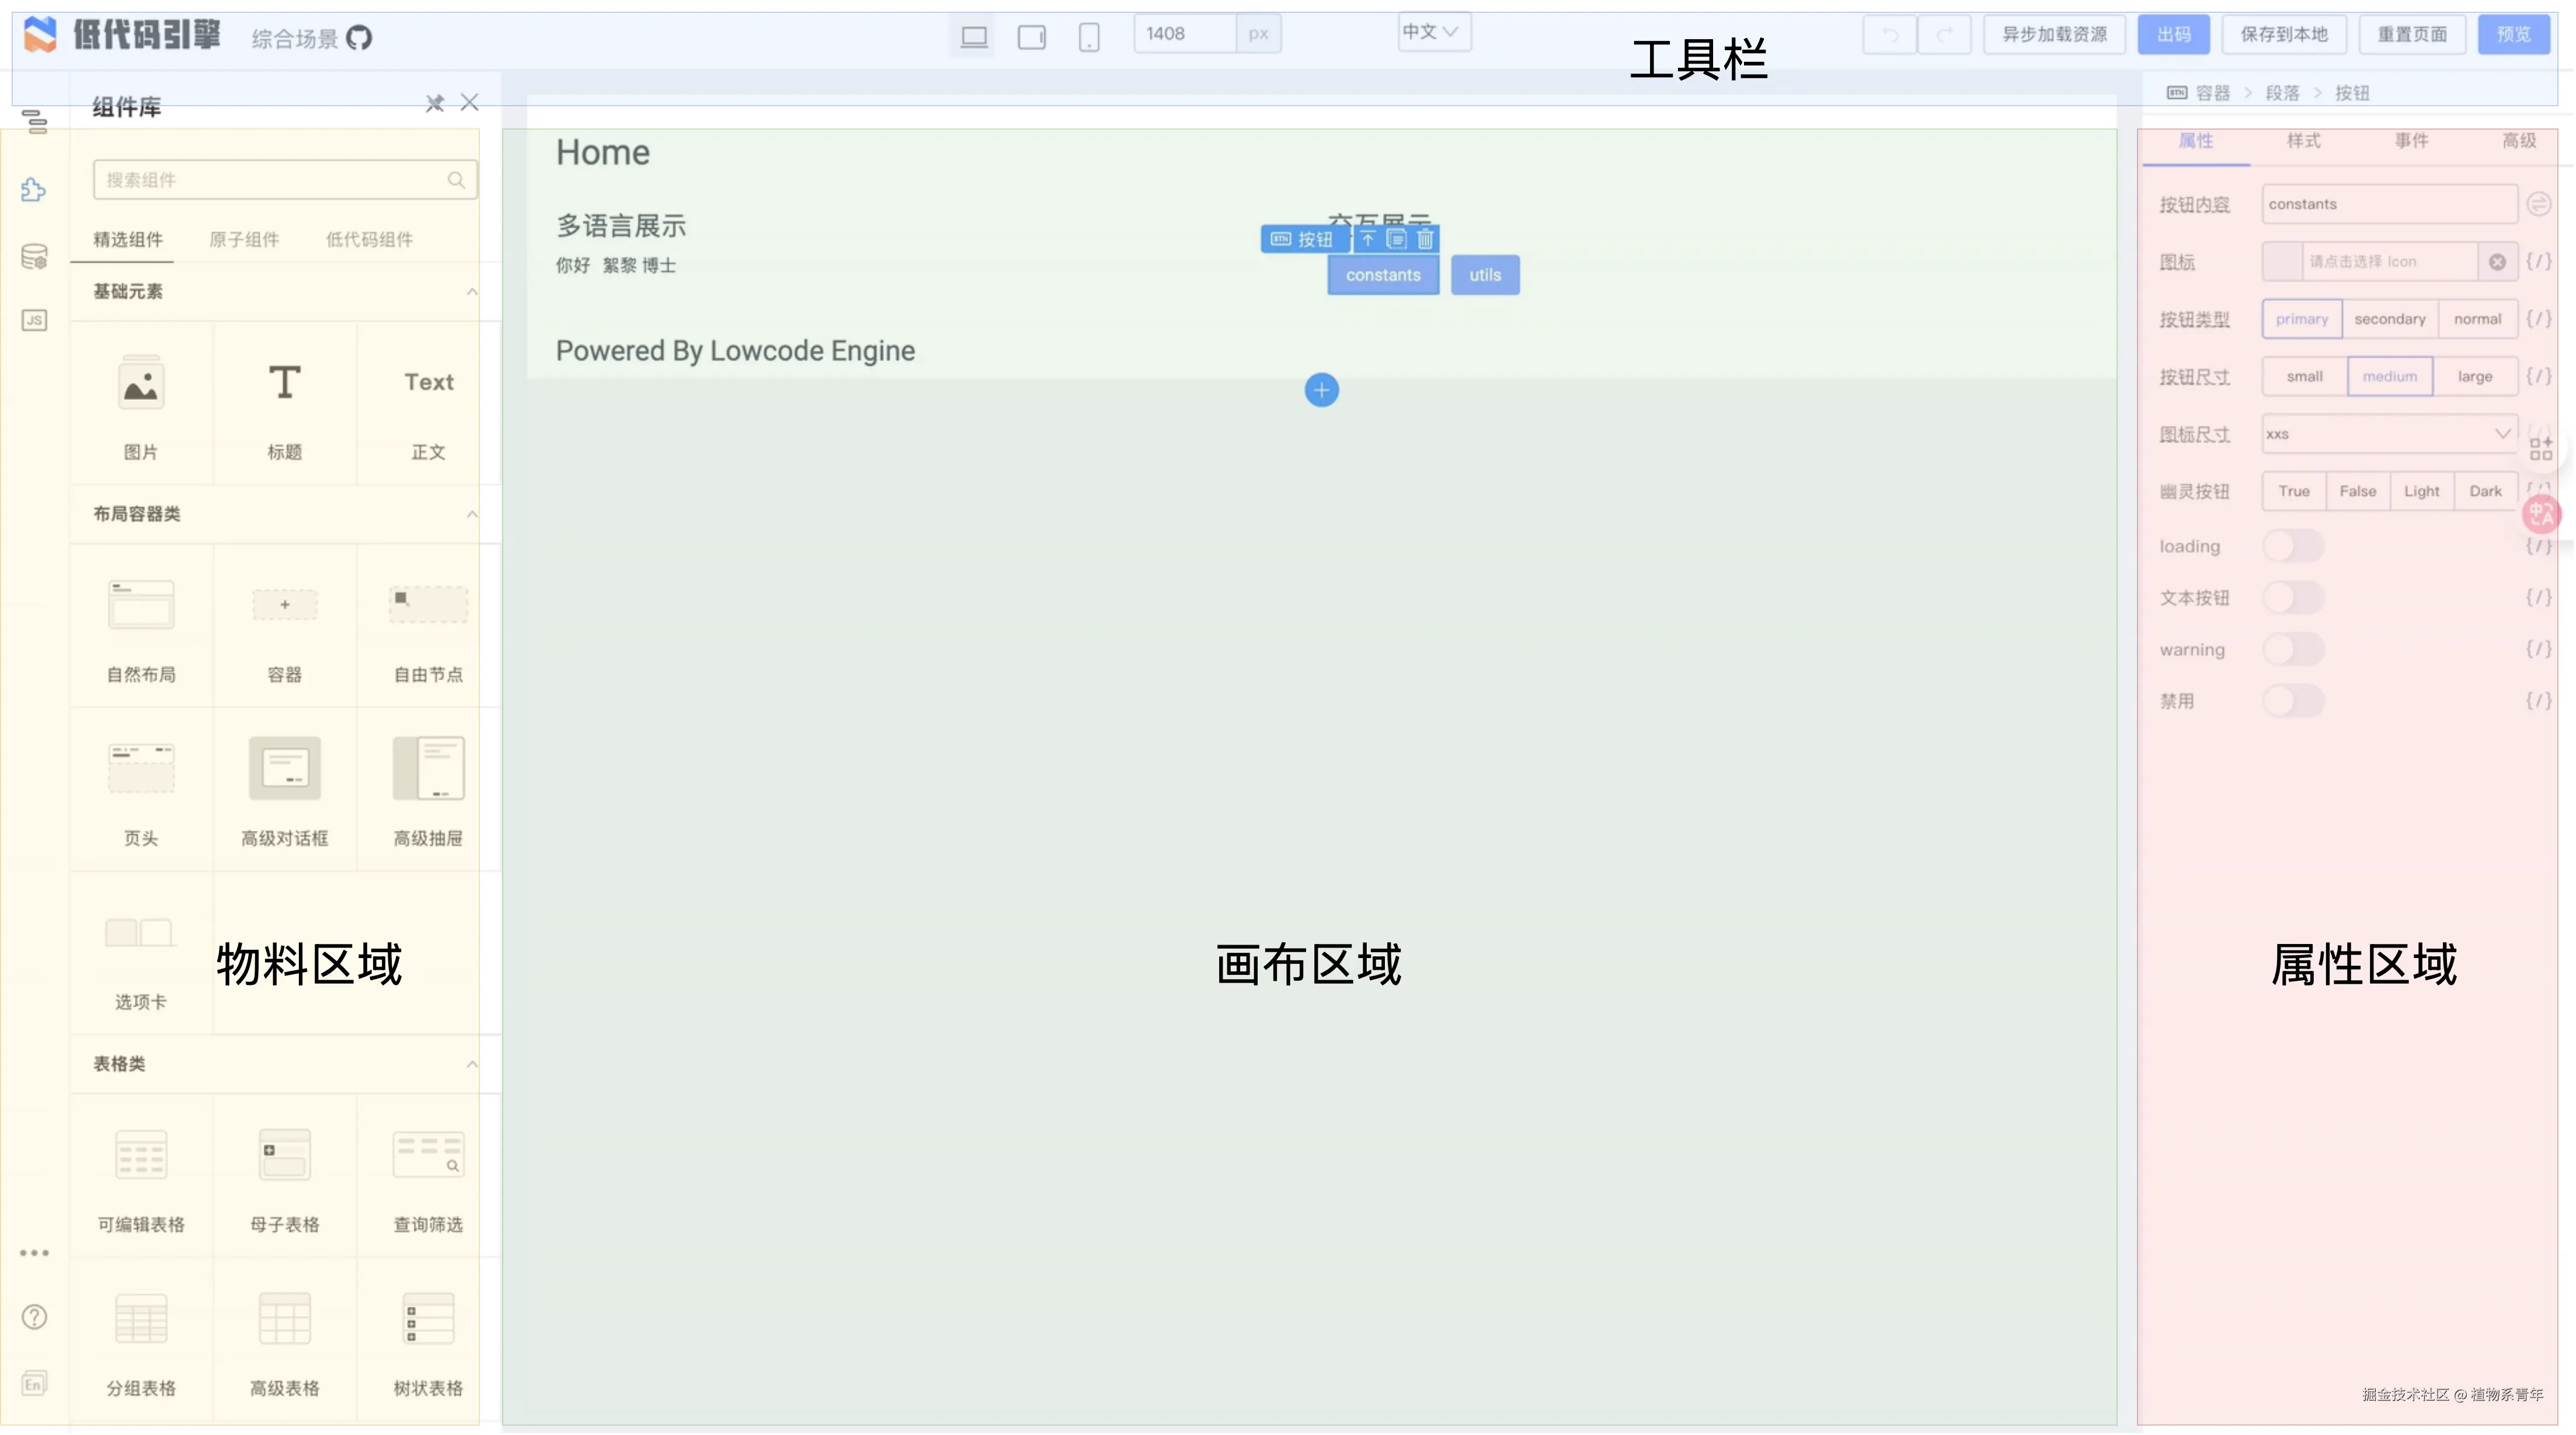2576x1435 pixels.
Task: Open the outline tree panel icon
Action: [34, 123]
